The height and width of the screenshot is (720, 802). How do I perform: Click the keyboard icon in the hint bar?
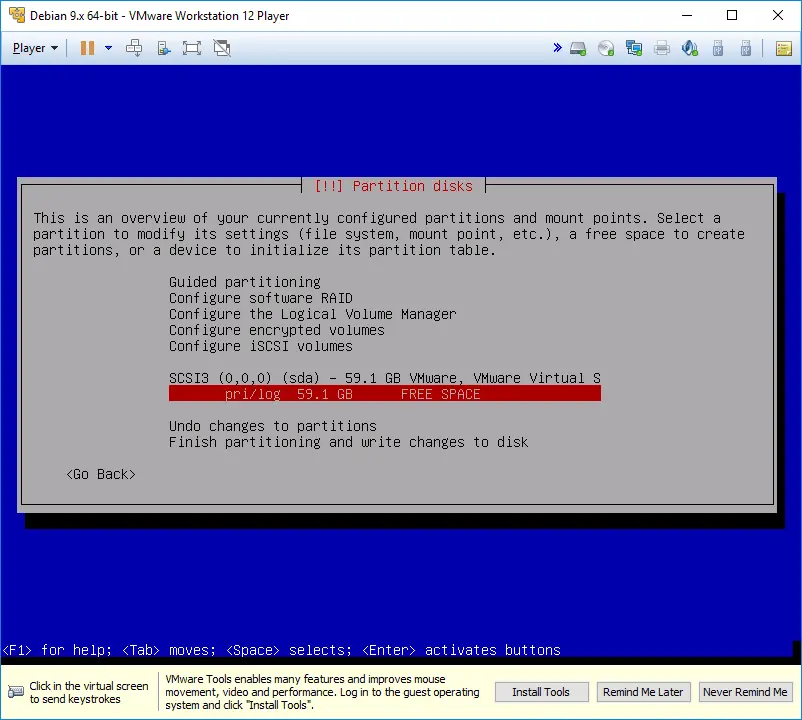tap(16, 692)
